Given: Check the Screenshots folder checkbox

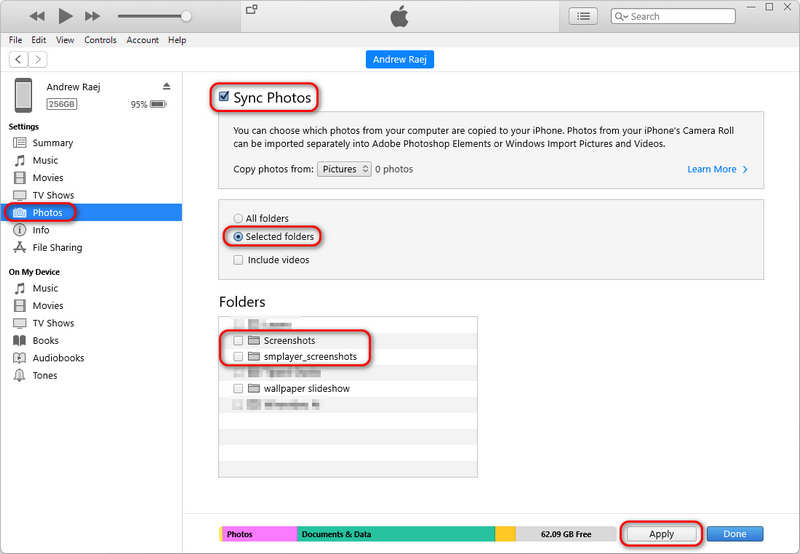Looking at the screenshot, I should click(x=238, y=340).
